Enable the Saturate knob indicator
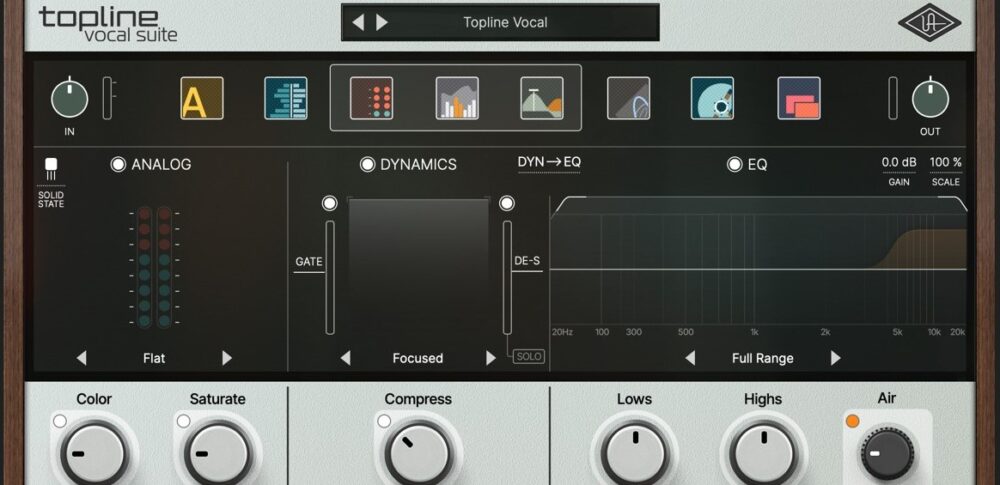1000x485 pixels. point(184,421)
